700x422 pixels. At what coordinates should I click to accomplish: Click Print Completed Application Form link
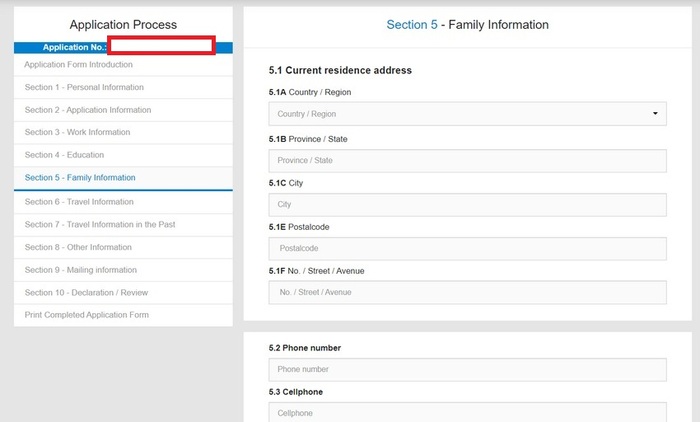(x=86, y=315)
